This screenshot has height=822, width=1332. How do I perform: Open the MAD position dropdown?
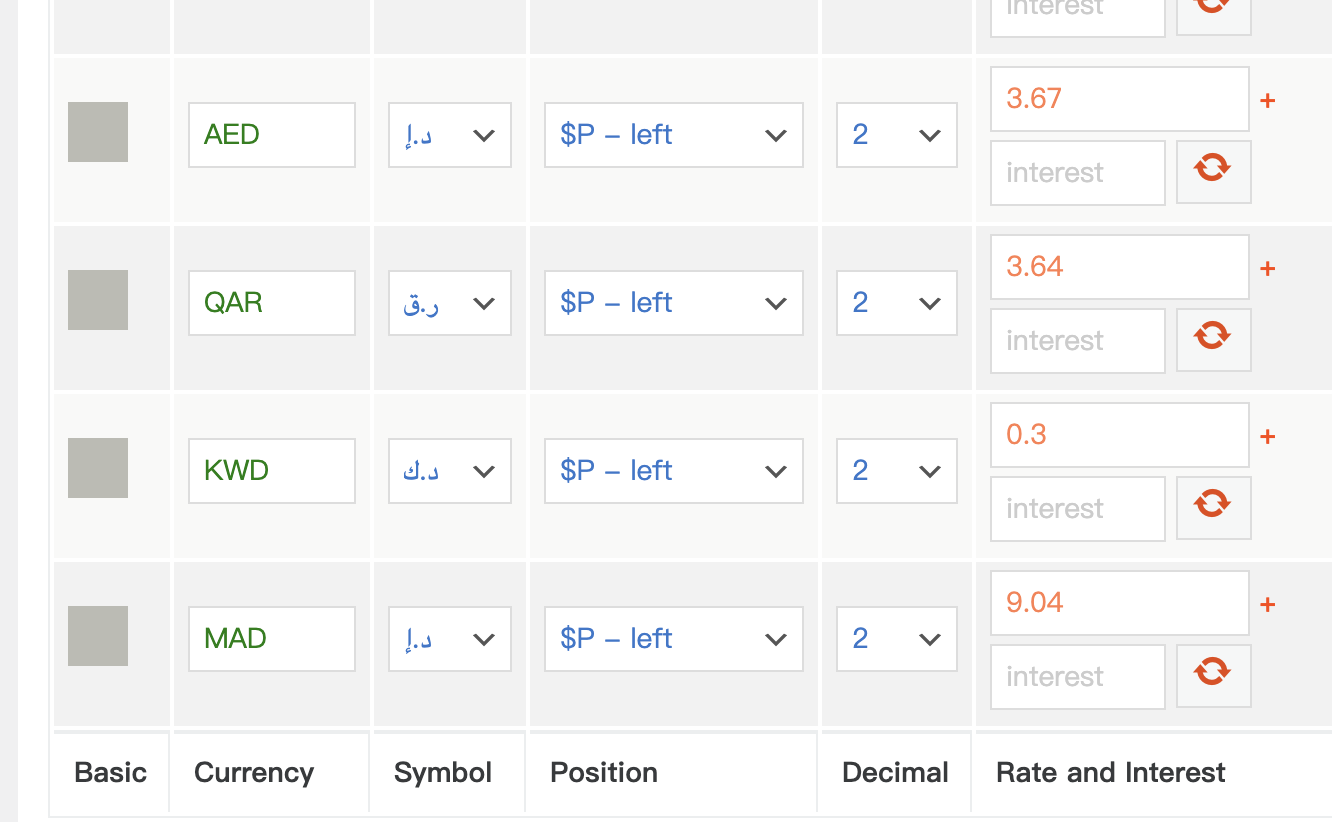tap(673, 639)
